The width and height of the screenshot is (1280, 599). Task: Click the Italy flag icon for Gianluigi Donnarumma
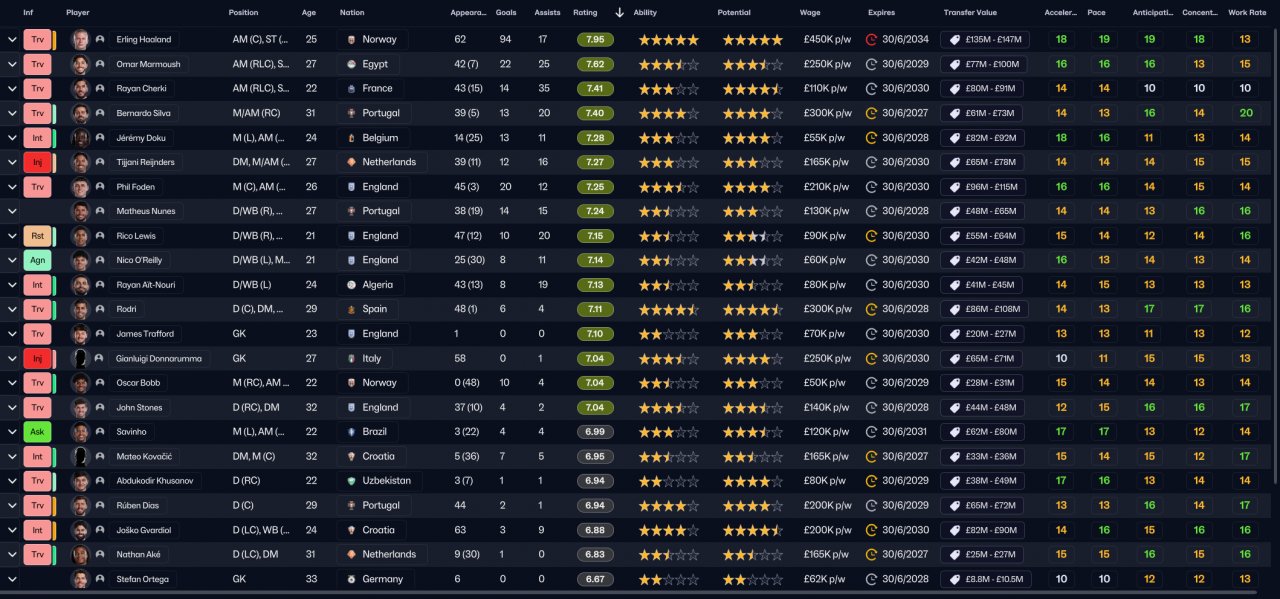coord(351,358)
